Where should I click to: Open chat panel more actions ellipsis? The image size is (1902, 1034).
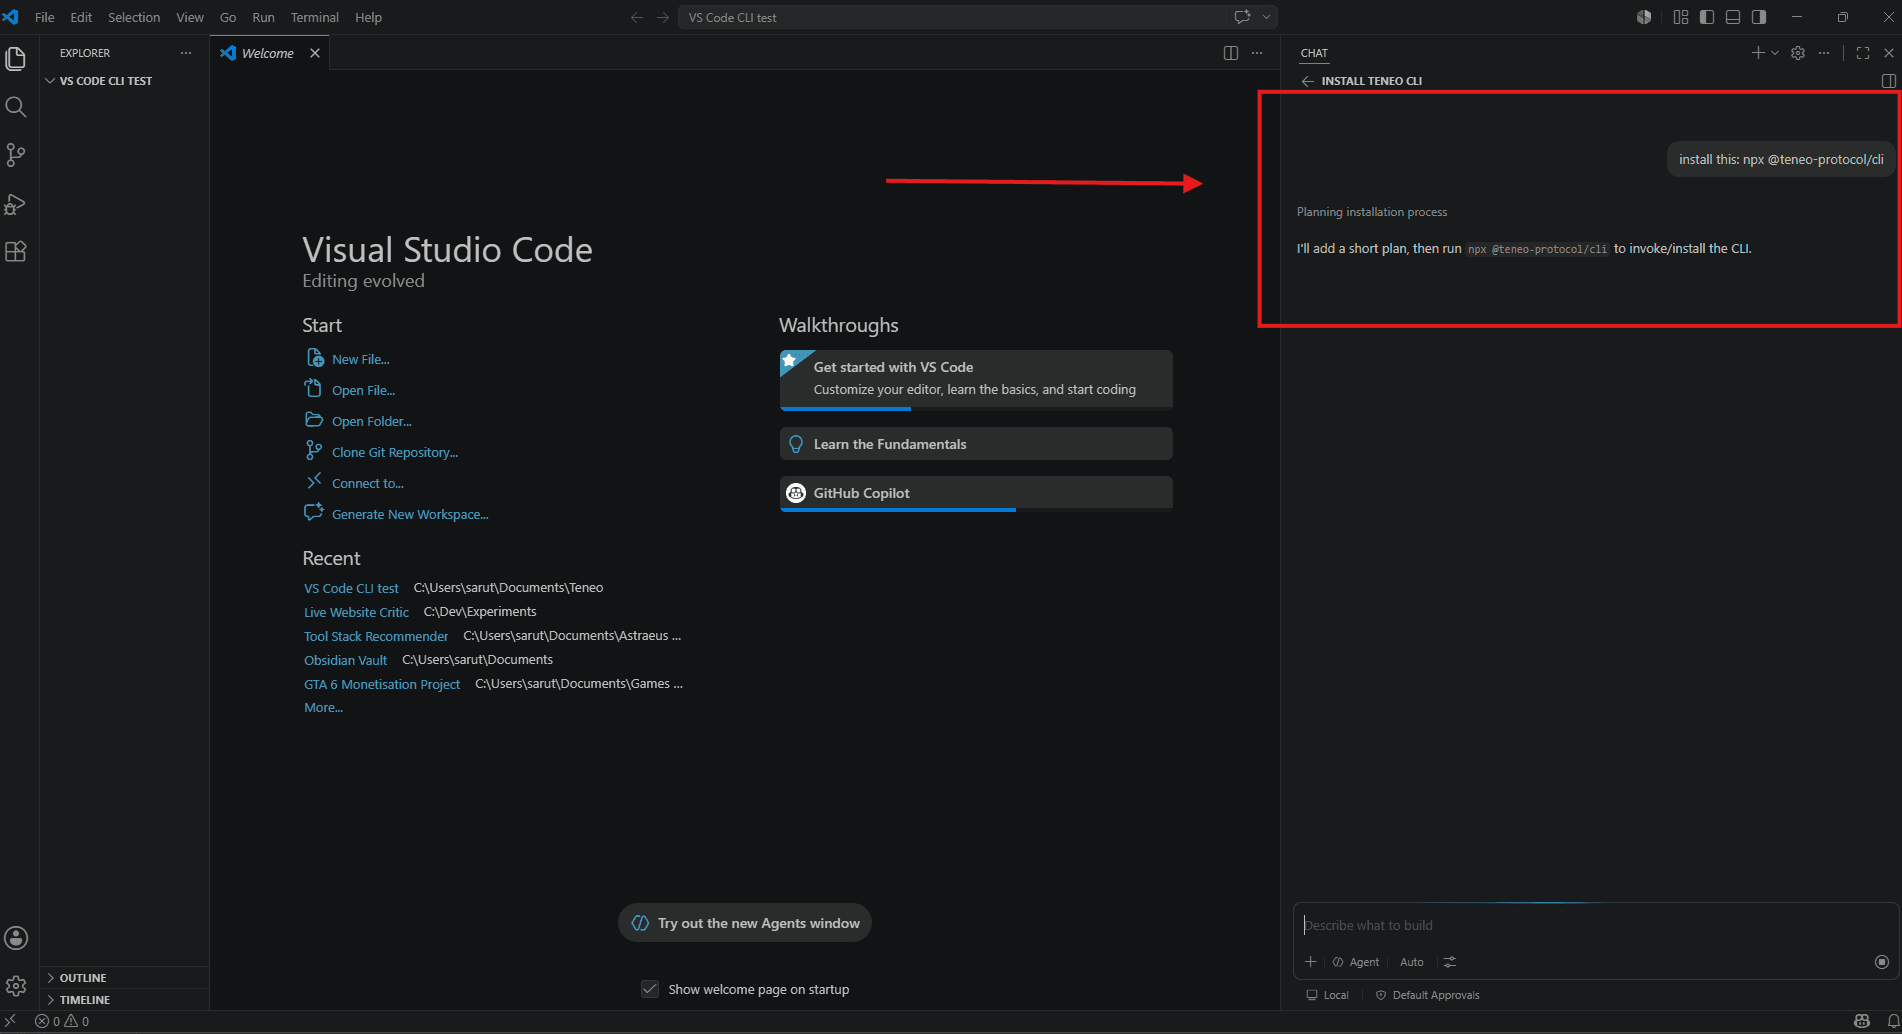click(1824, 53)
